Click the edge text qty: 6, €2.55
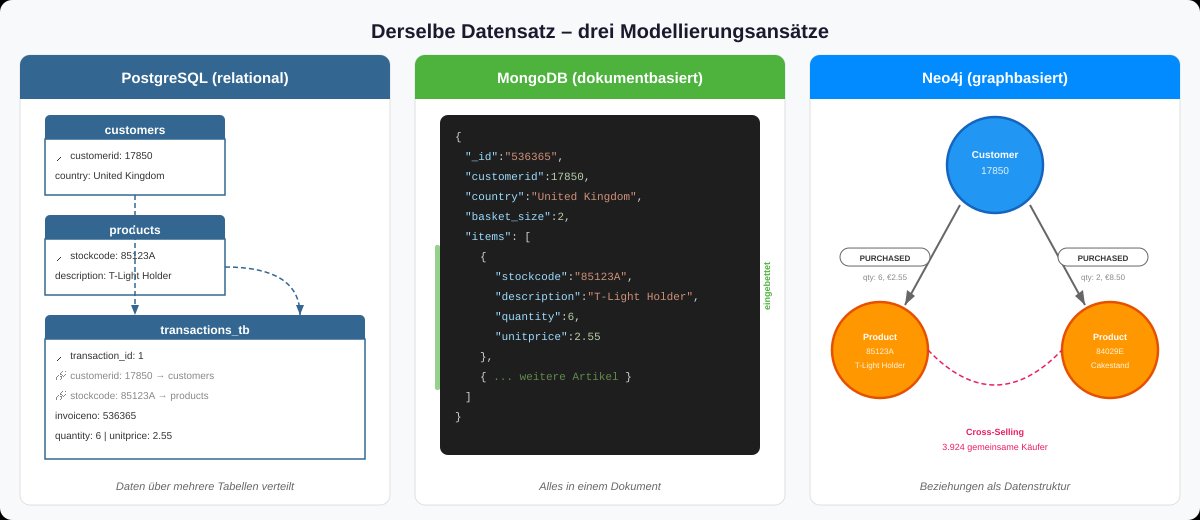Image resolution: width=1200 pixels, height=520 pixels. coord(885,277)
